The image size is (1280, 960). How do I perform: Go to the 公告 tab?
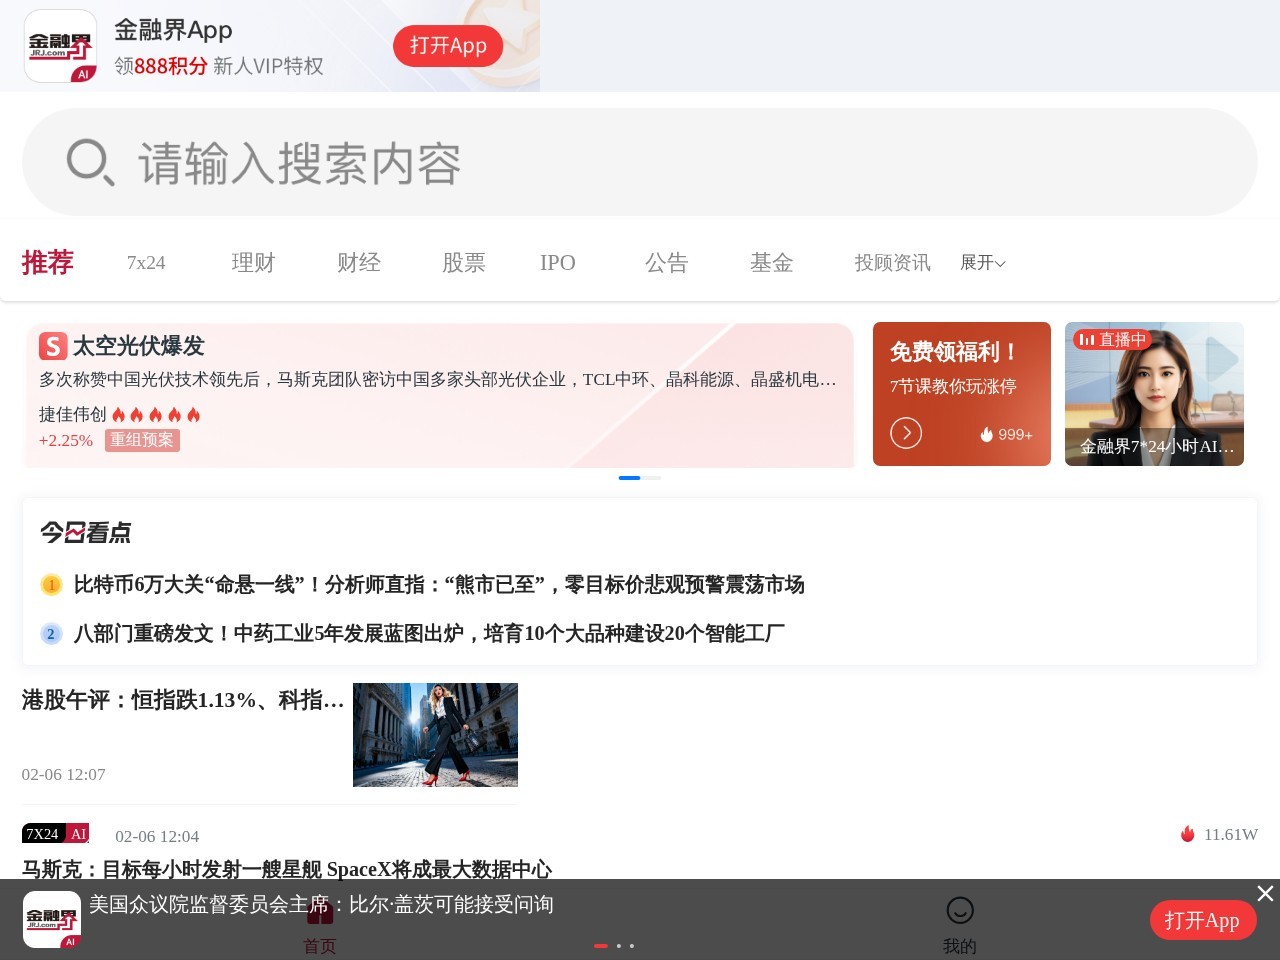pos(667,263)
